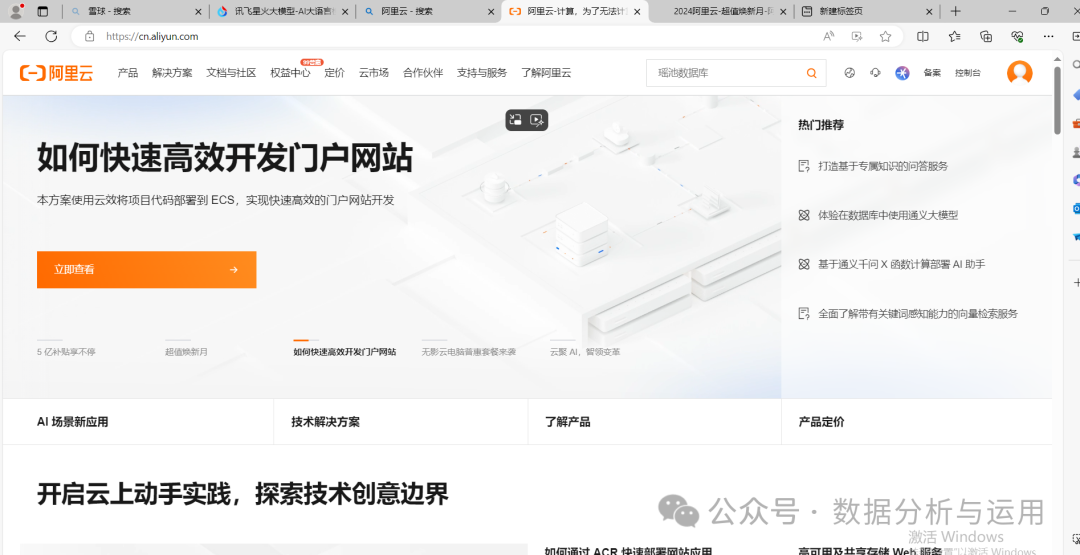
Task: Open 全面了解带有关键词感知能力的向量检索服务 link
Action: point(917,314)
